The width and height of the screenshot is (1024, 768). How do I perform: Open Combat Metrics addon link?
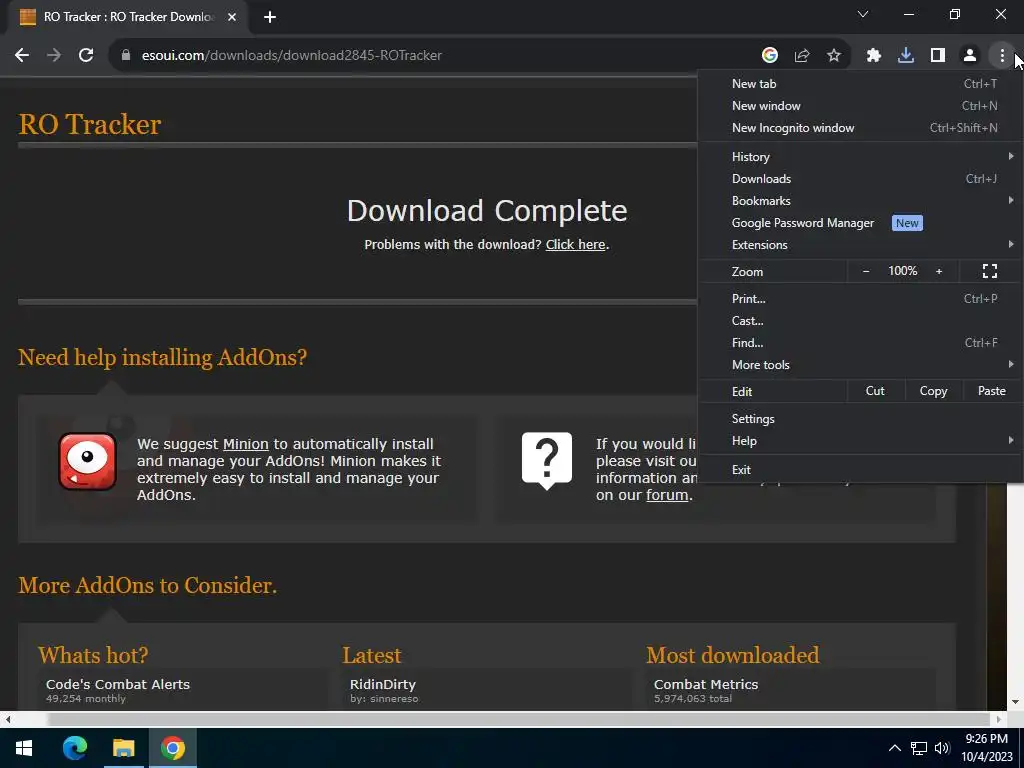706,684
